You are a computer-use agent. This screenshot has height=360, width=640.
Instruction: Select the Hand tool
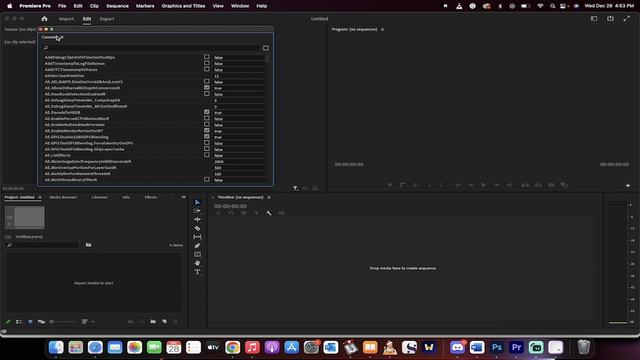pyautogui.click(x=198, y=263)
